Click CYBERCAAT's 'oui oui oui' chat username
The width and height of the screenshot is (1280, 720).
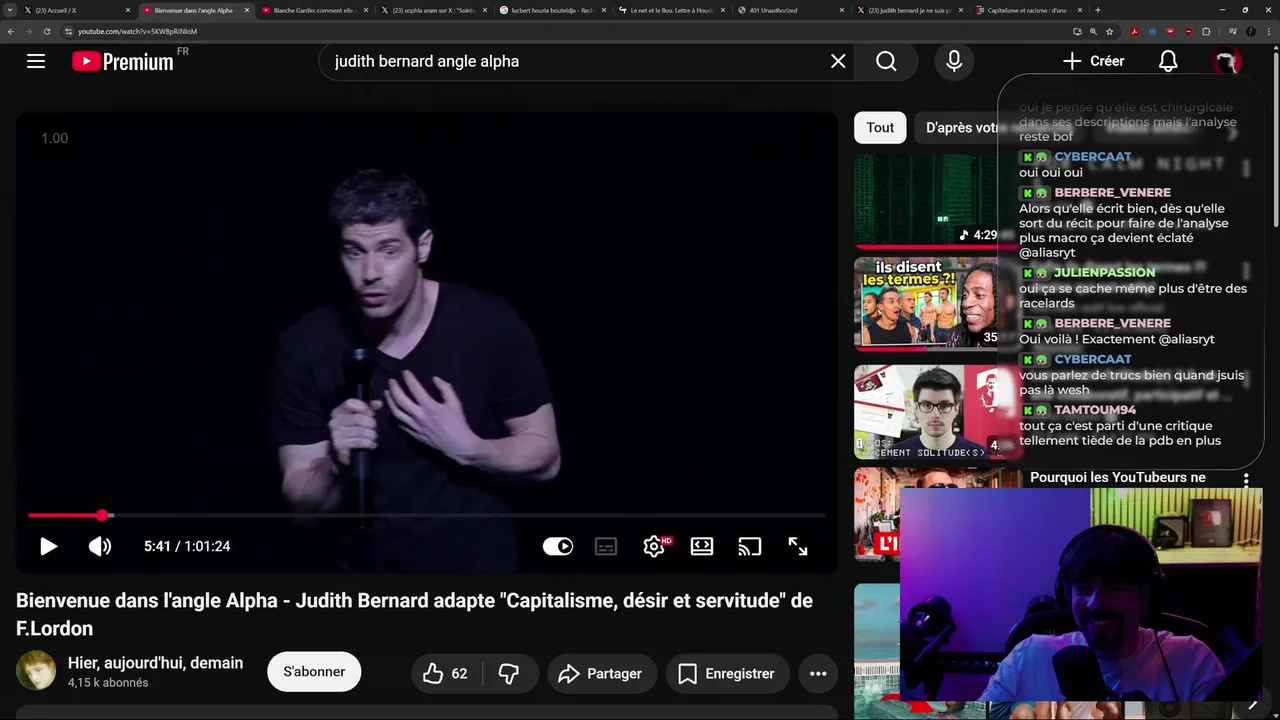pos(1092,157)
